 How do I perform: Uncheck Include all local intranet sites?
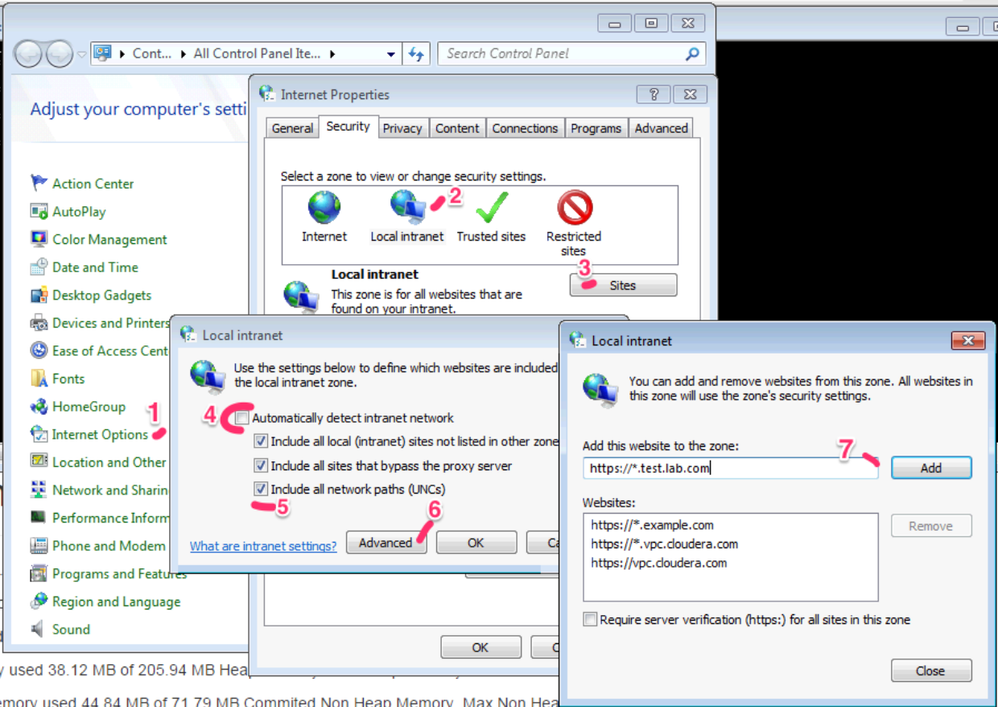pos(260,441)
